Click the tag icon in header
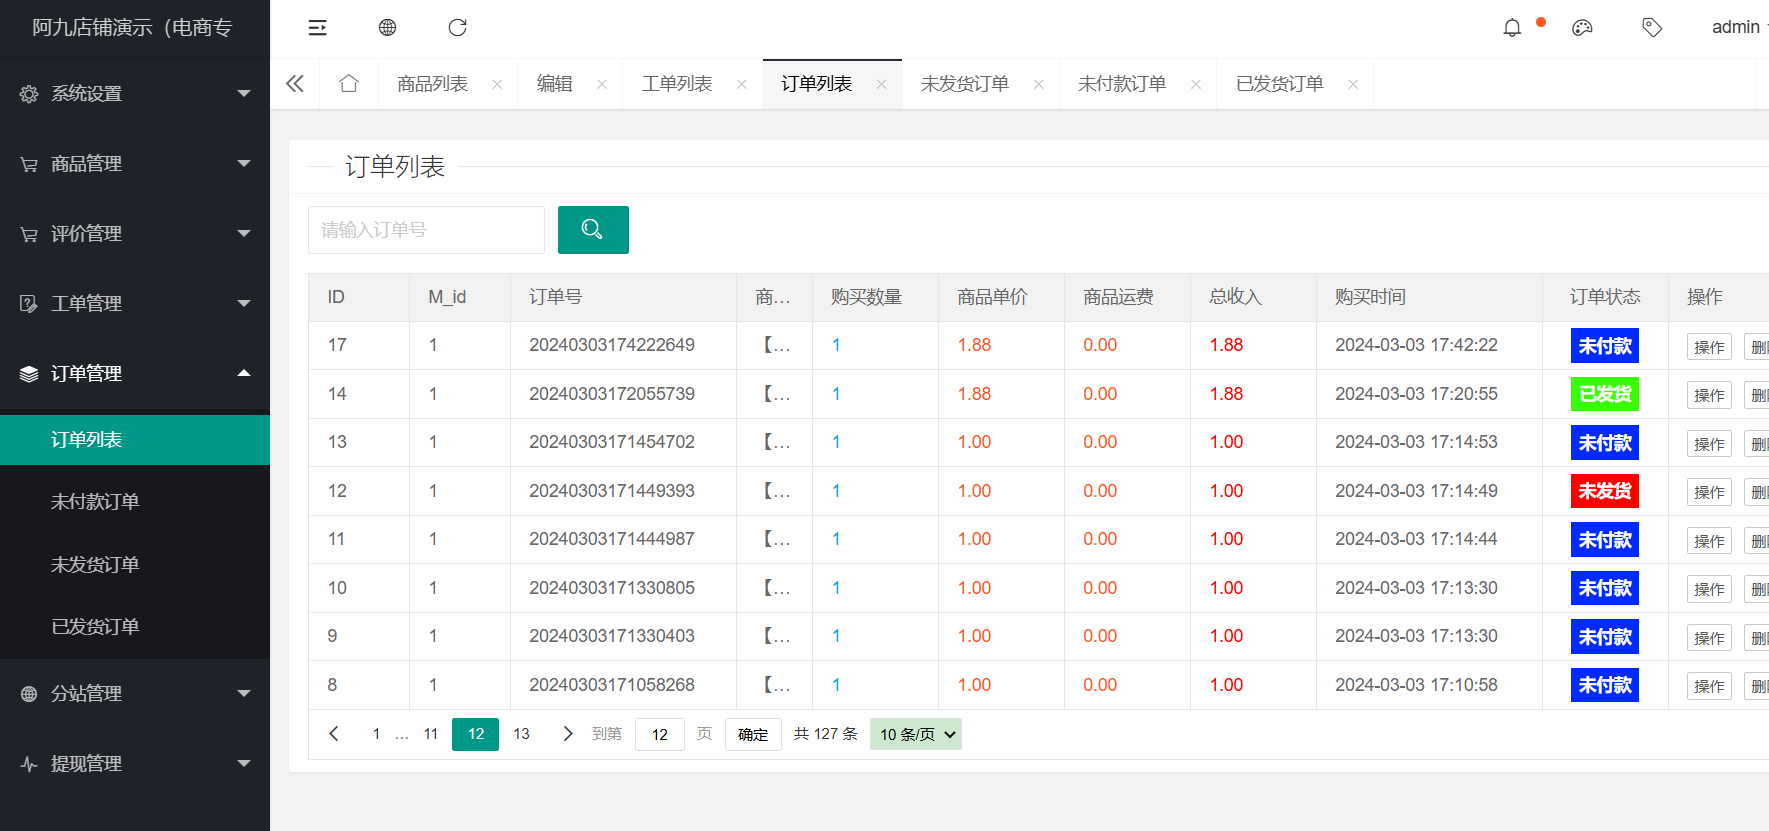 coord(1652,28)
